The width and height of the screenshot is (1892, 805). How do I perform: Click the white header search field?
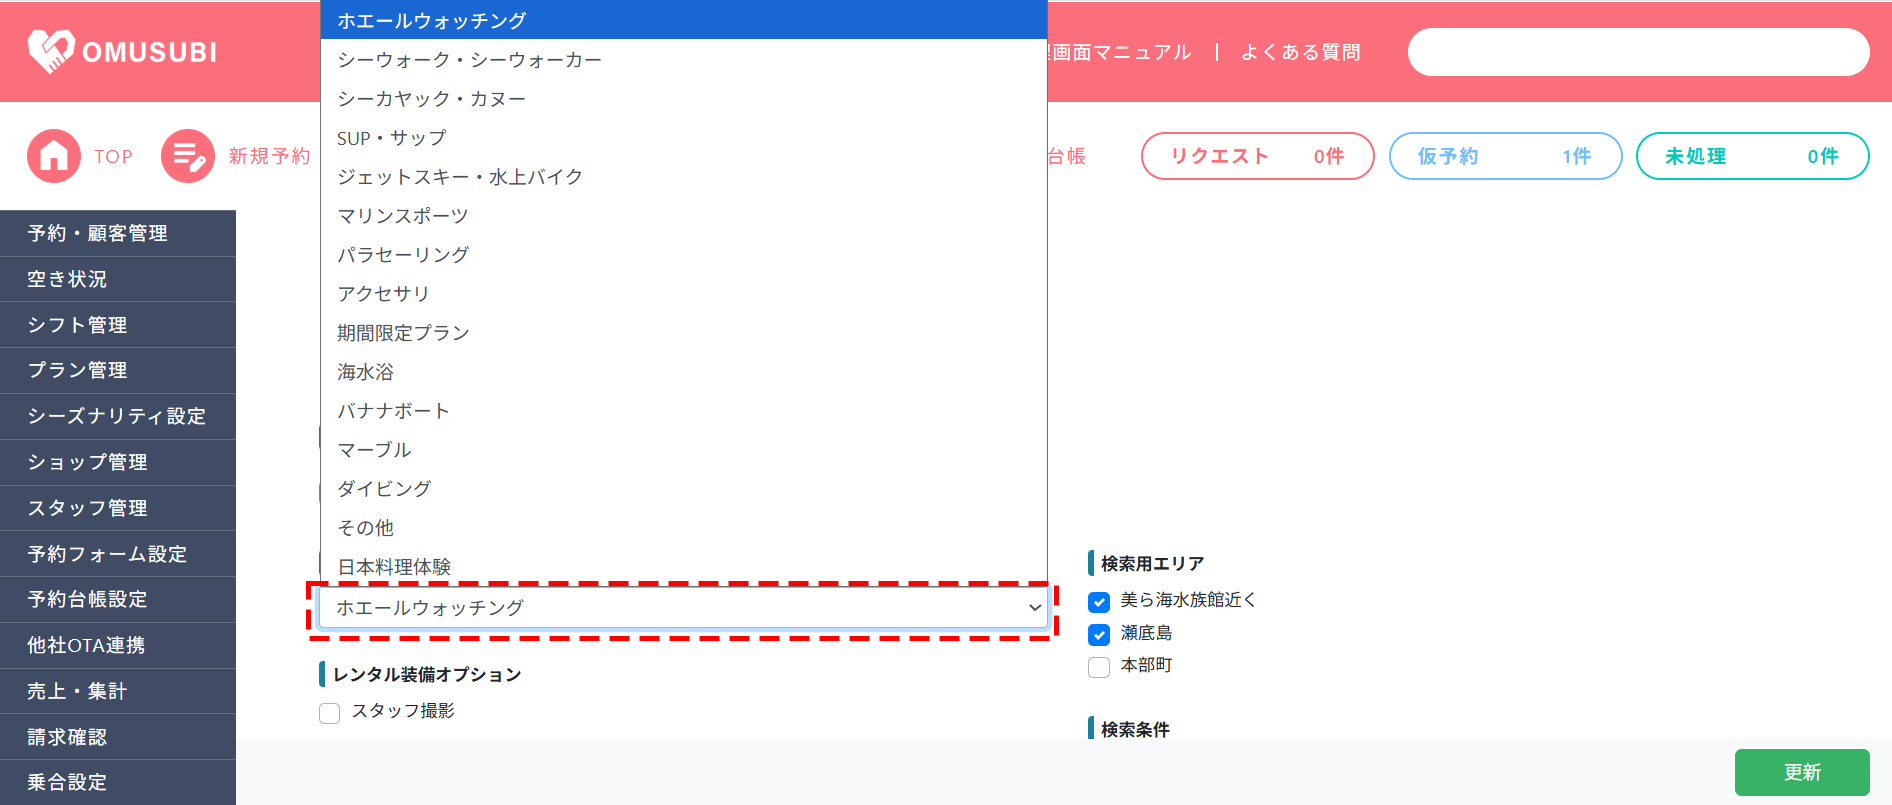(x=1638, y=52)
